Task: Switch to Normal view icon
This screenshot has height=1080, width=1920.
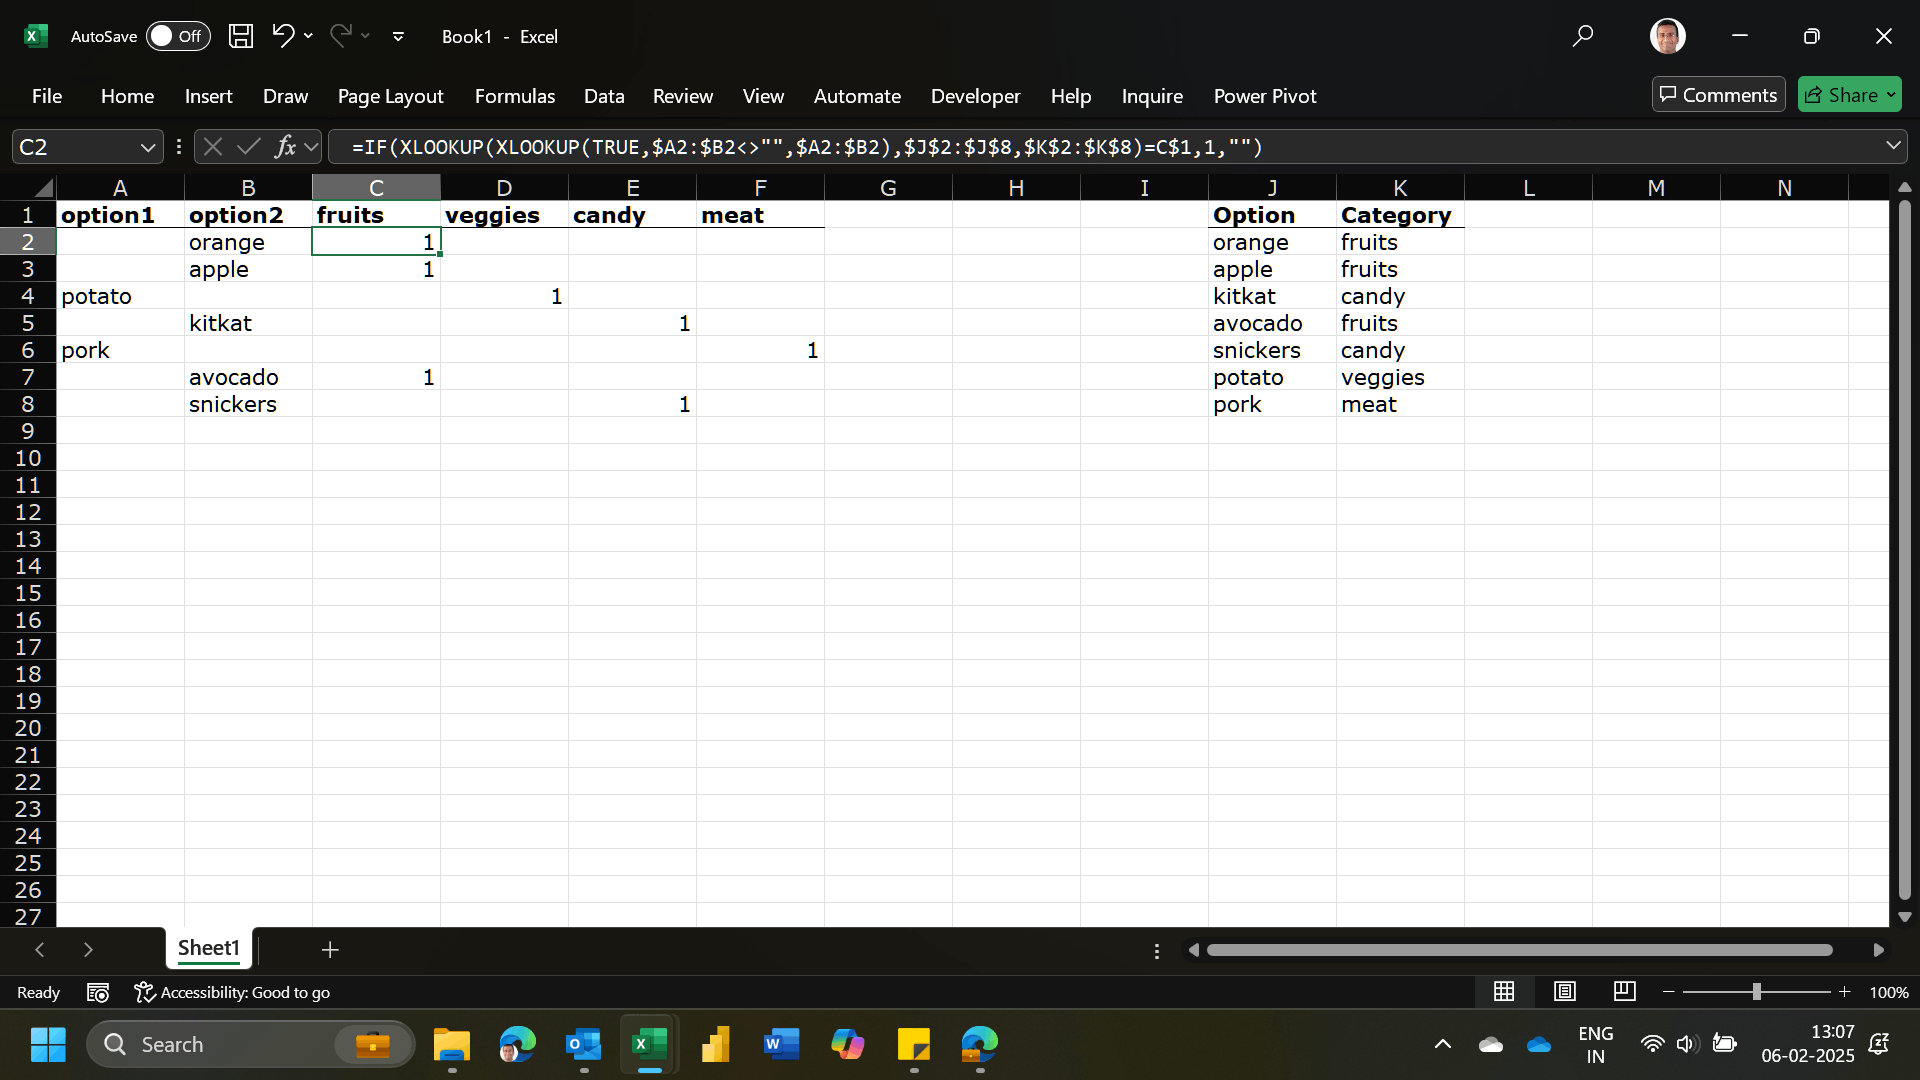Action: click(1504, 991)
